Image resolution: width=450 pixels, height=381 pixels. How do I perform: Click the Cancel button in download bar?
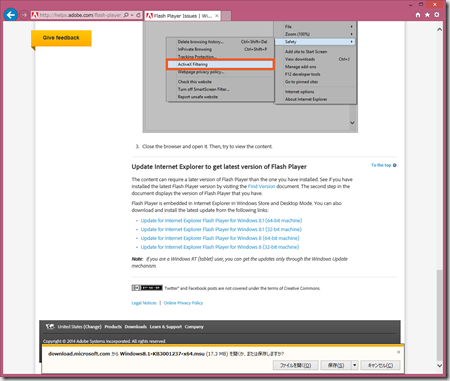point(380,365)
